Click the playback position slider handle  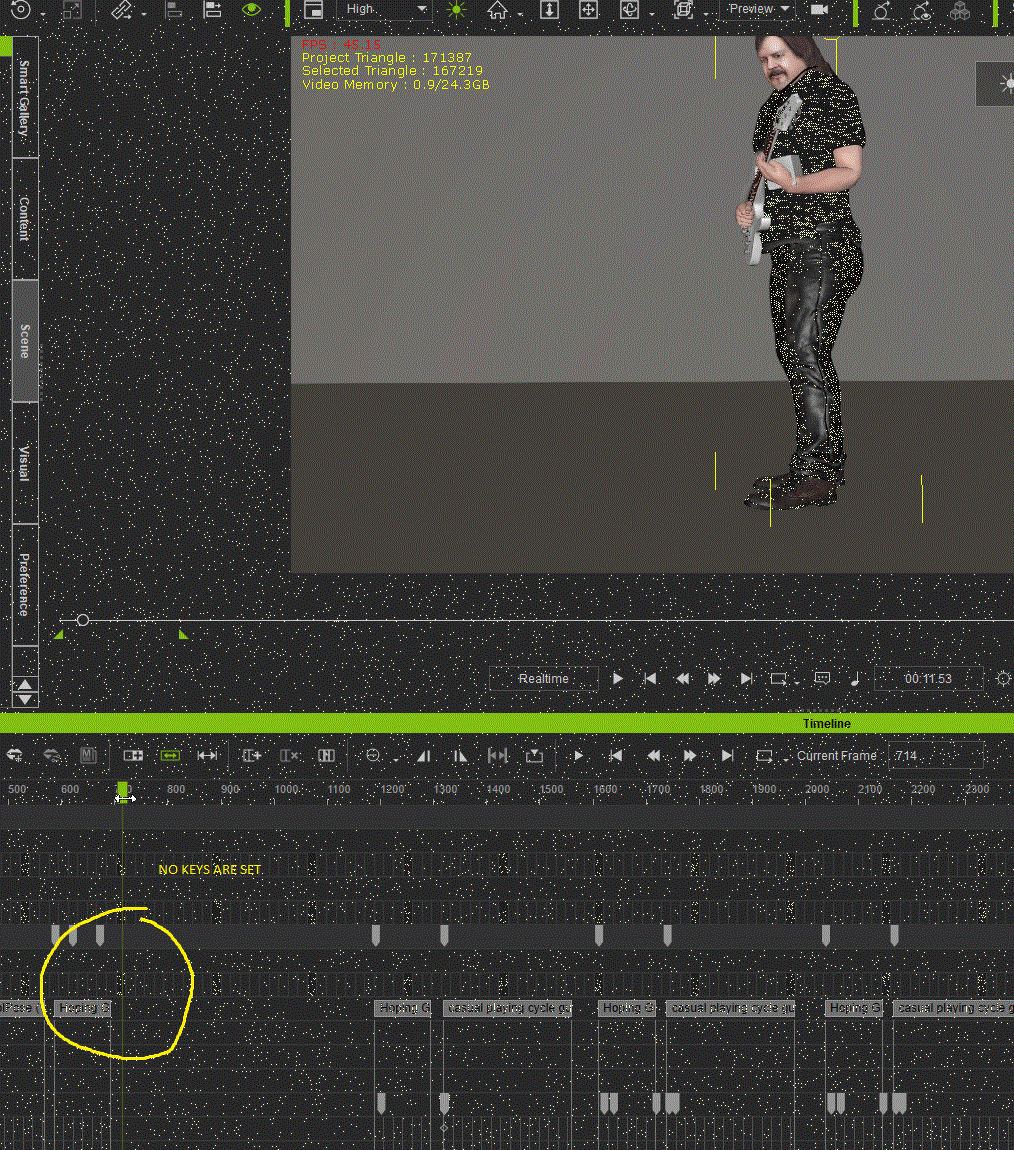pos(83,621)
